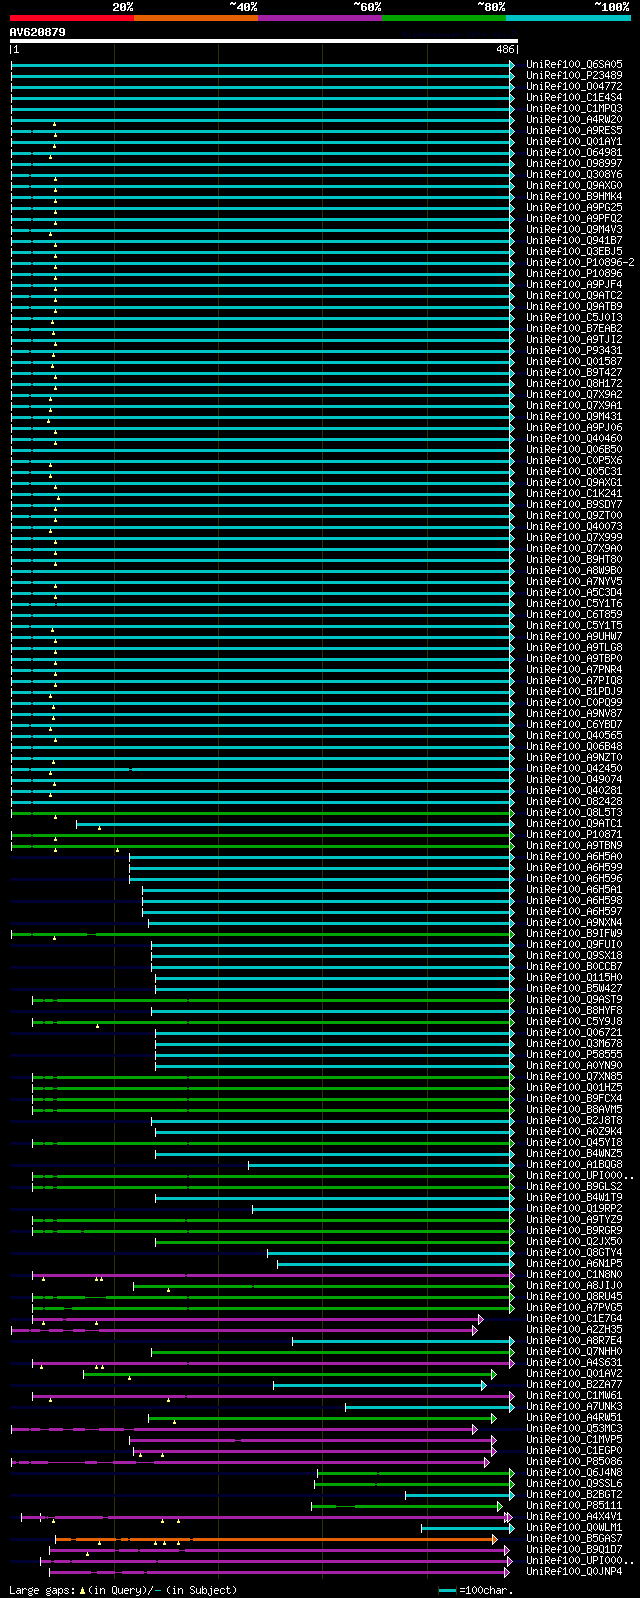This screenshot has width=640, height=1598.
Task: Select UniRef100_O64981 label
Action: click(574, 152)
